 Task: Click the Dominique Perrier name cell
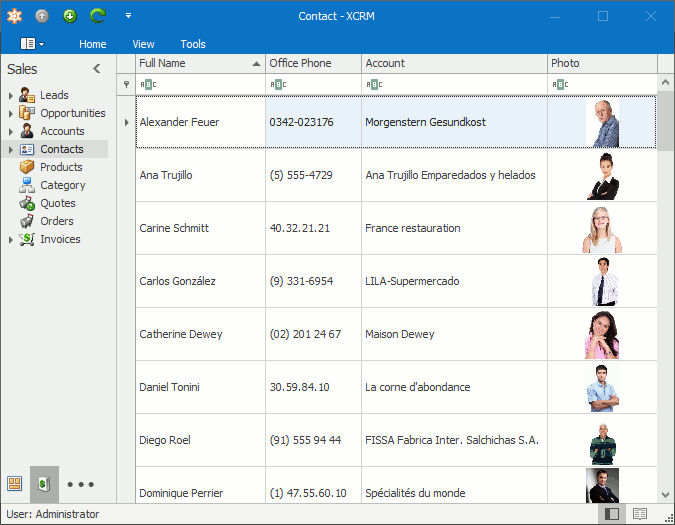click(x=201, y=485)
